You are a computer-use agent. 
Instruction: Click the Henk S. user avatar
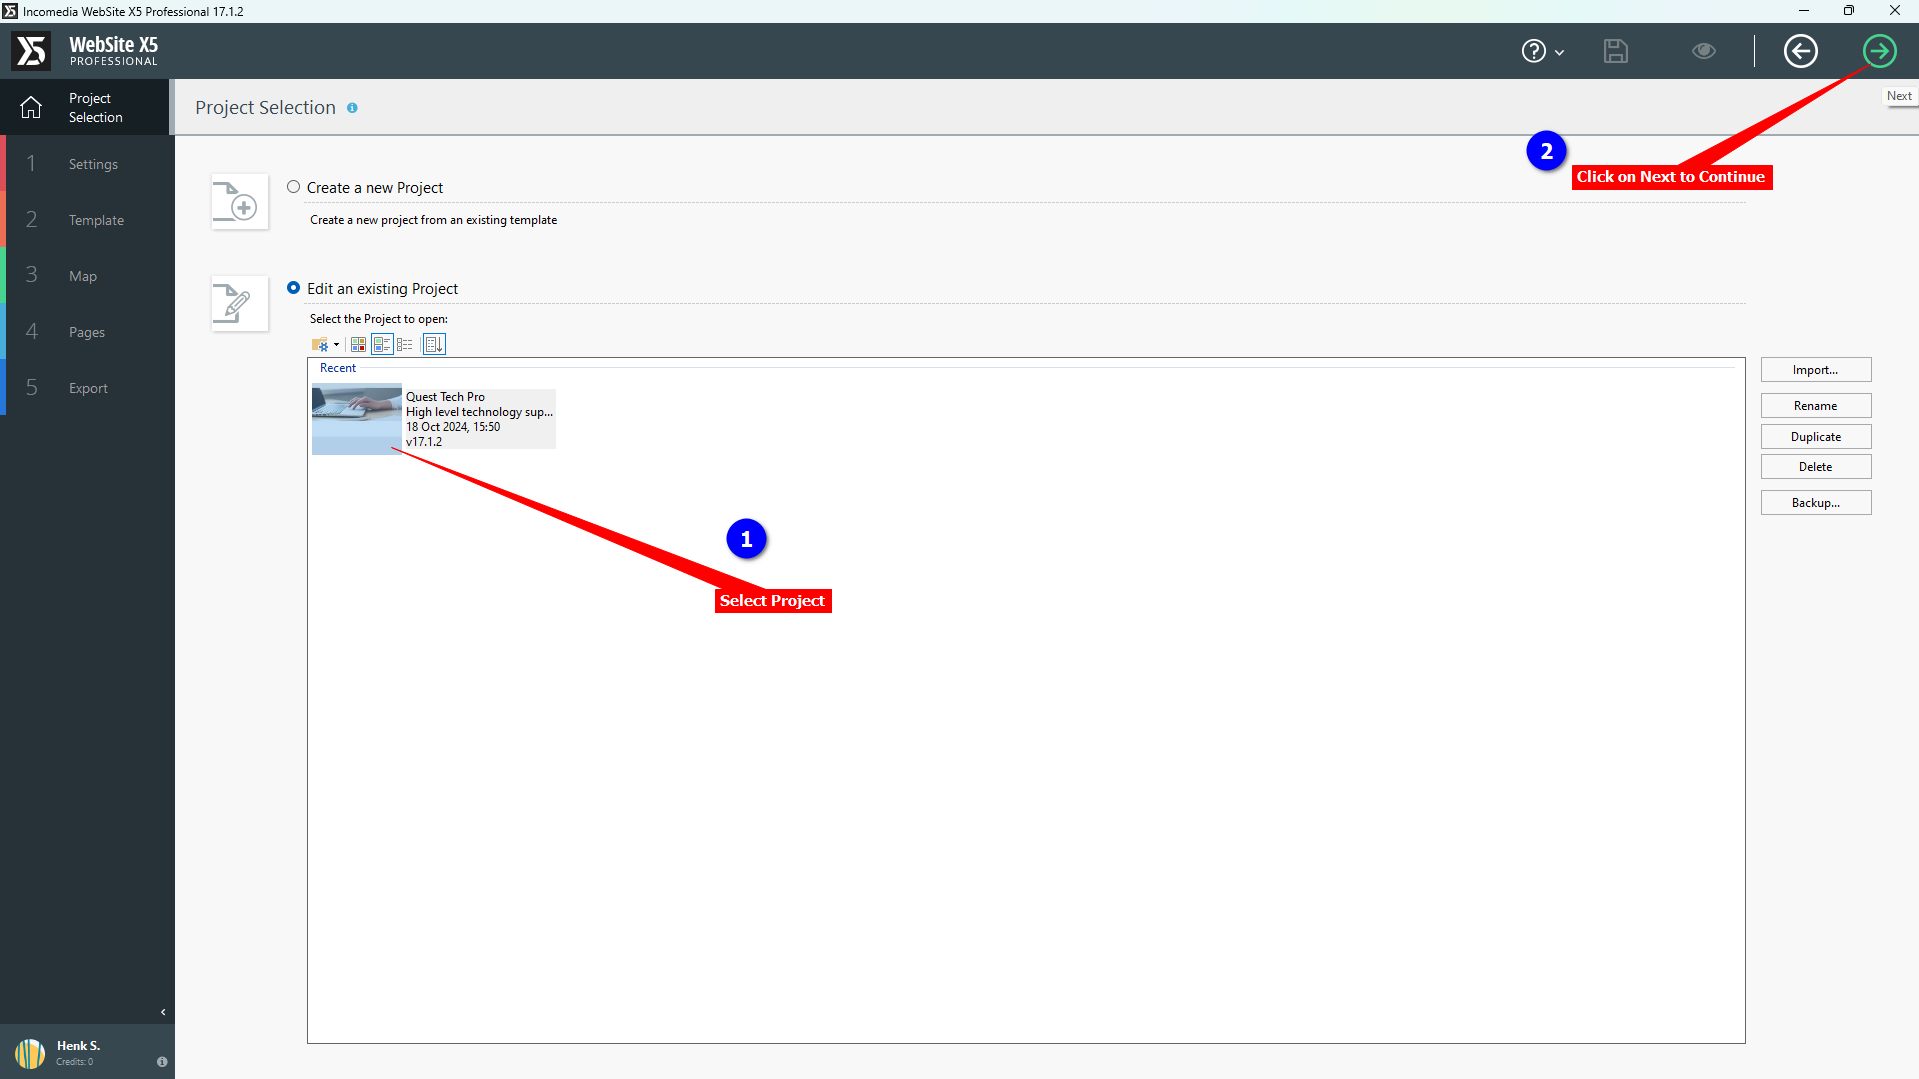click(x=30, y=1052)
